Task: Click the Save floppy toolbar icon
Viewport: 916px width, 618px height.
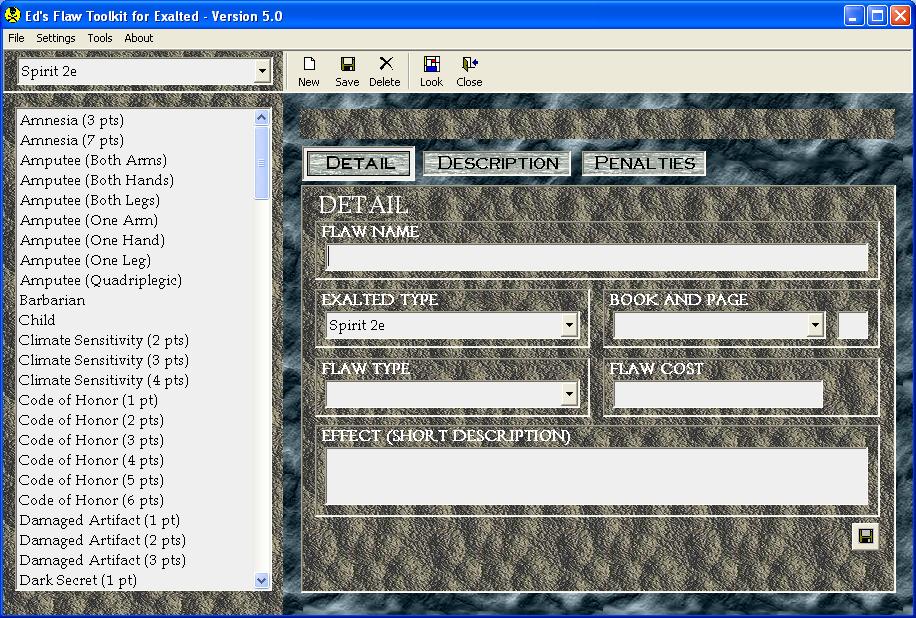Action: (x=347, y=72)
